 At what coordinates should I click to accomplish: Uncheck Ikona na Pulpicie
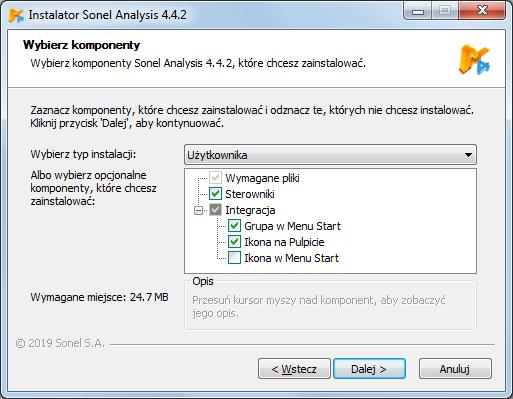pos(234,242)
